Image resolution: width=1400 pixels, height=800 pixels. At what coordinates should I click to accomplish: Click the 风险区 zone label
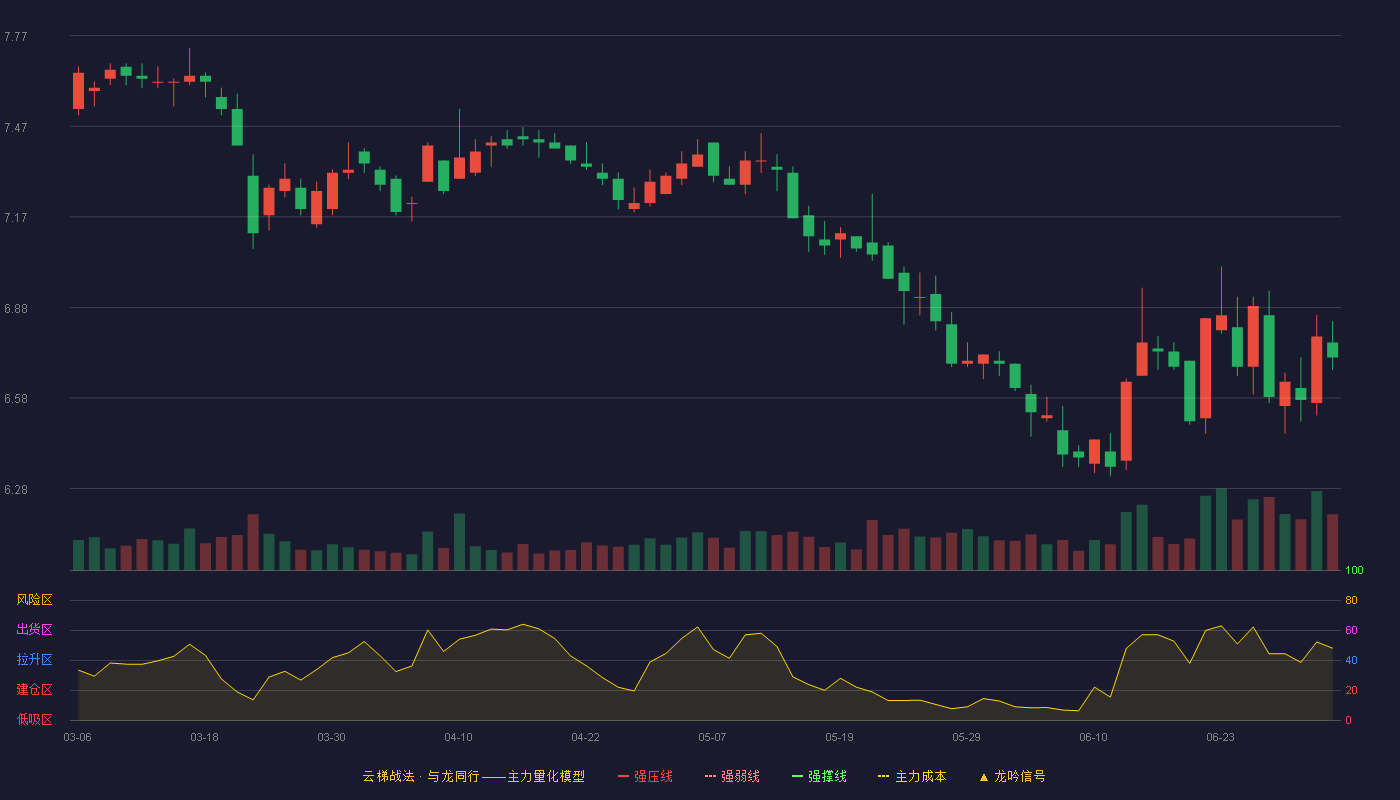click(34, 600)
